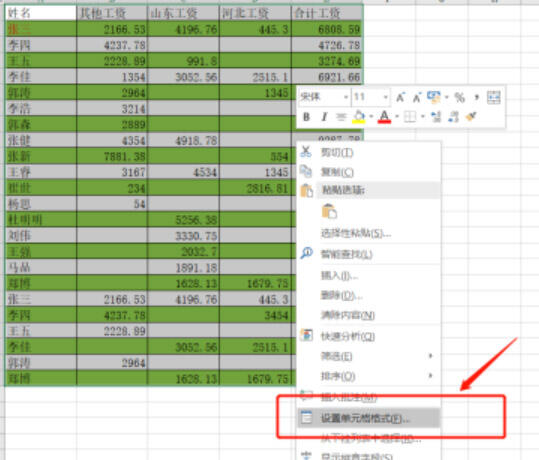Image resolution: width=539 pixels, height=460 pixels.
Task: Click the name cell 刘伟
Action: [41, 236]
